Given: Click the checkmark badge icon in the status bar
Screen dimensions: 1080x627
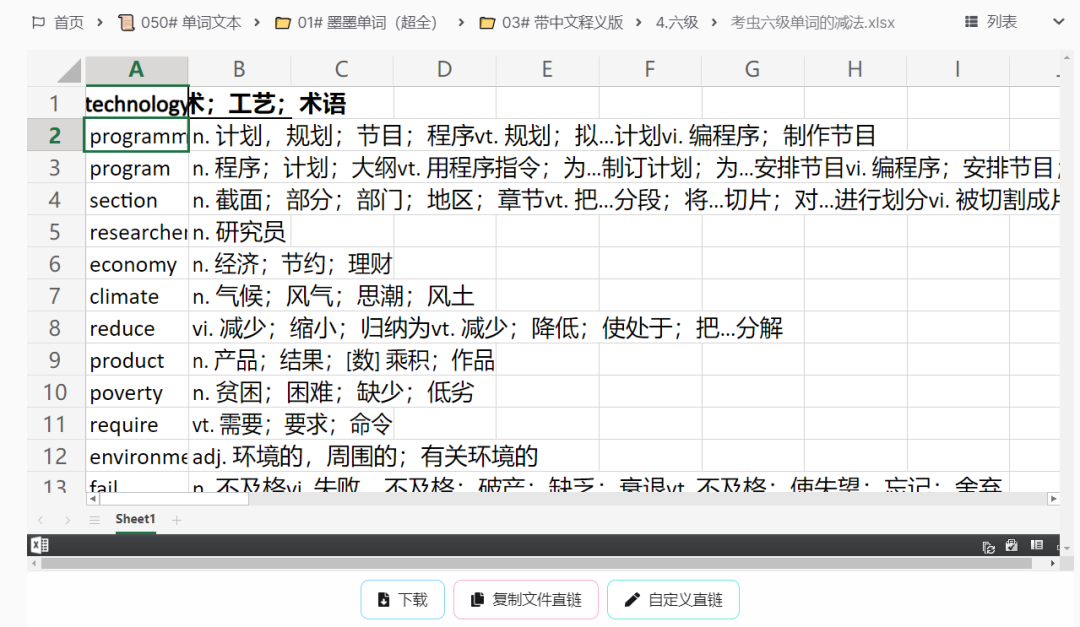Looking at the screenshot, I should 1012,545.
